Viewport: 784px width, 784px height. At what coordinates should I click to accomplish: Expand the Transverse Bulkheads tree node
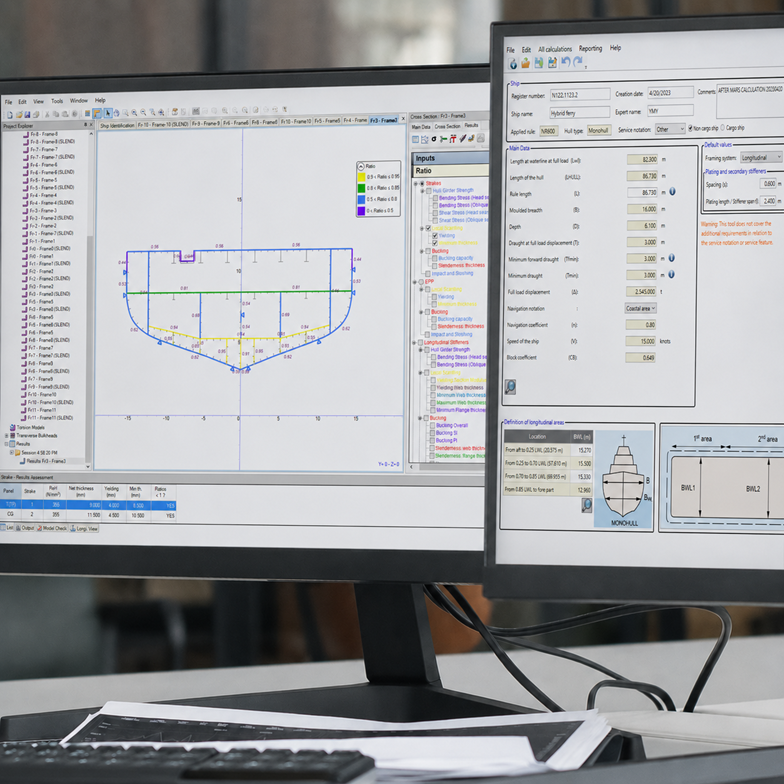tap(6, 436)
